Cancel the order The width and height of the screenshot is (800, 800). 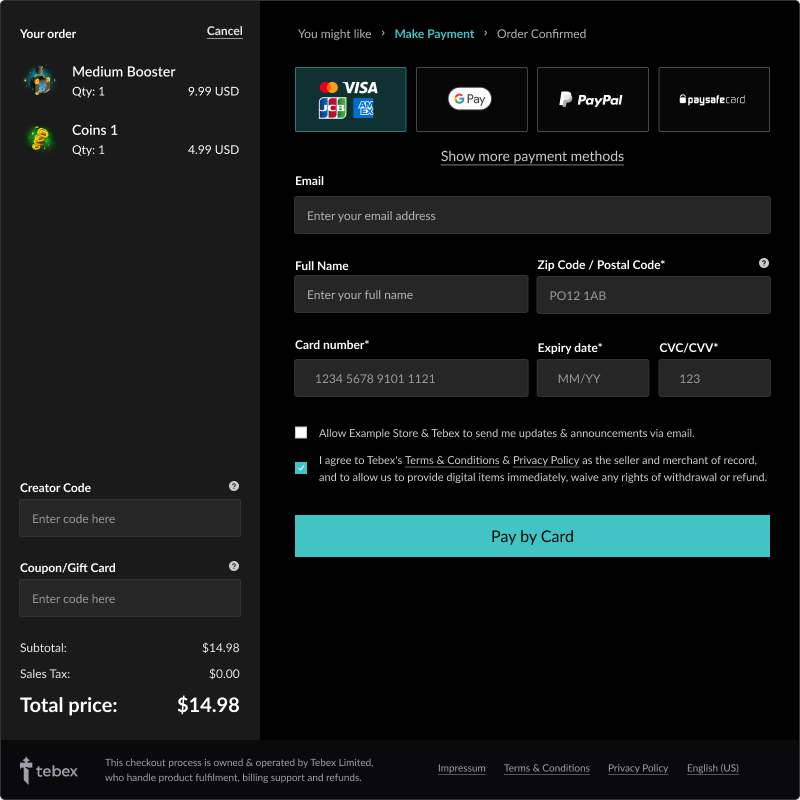[x=224, y=31]
